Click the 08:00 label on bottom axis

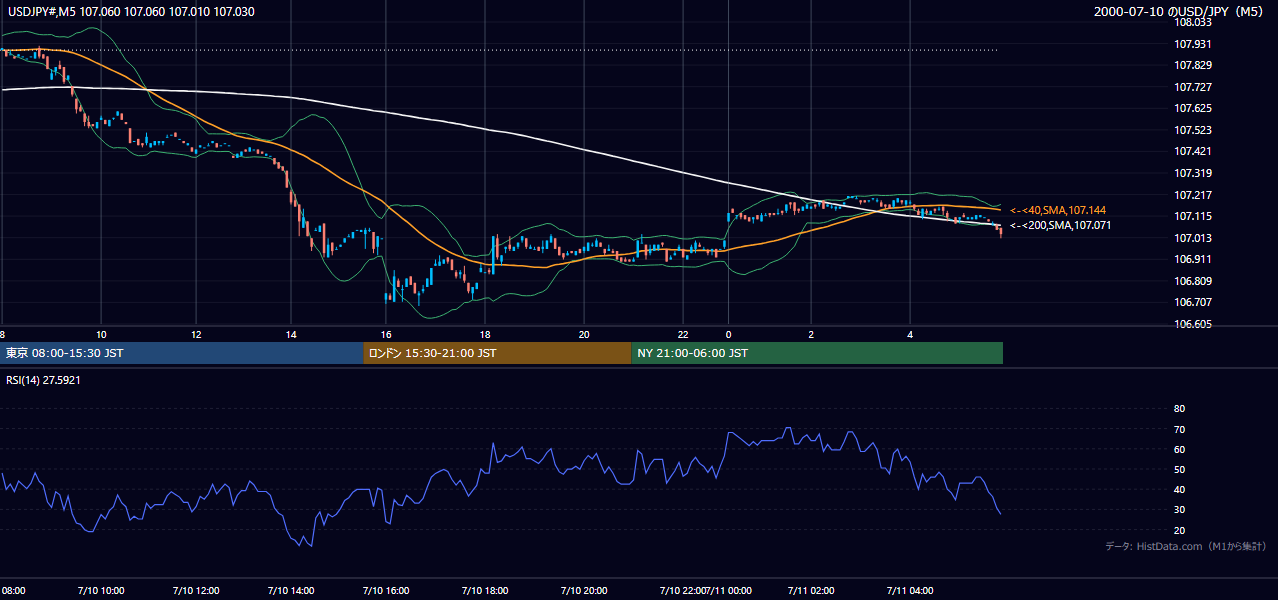pos(13,590)
